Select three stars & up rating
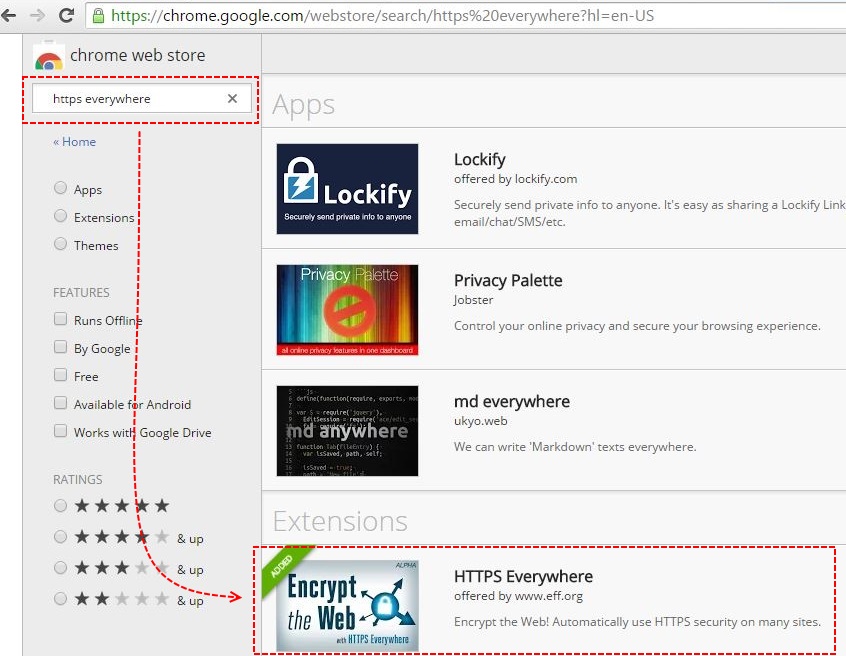Screen dimensions: 846x656 [x=60, y=568]
